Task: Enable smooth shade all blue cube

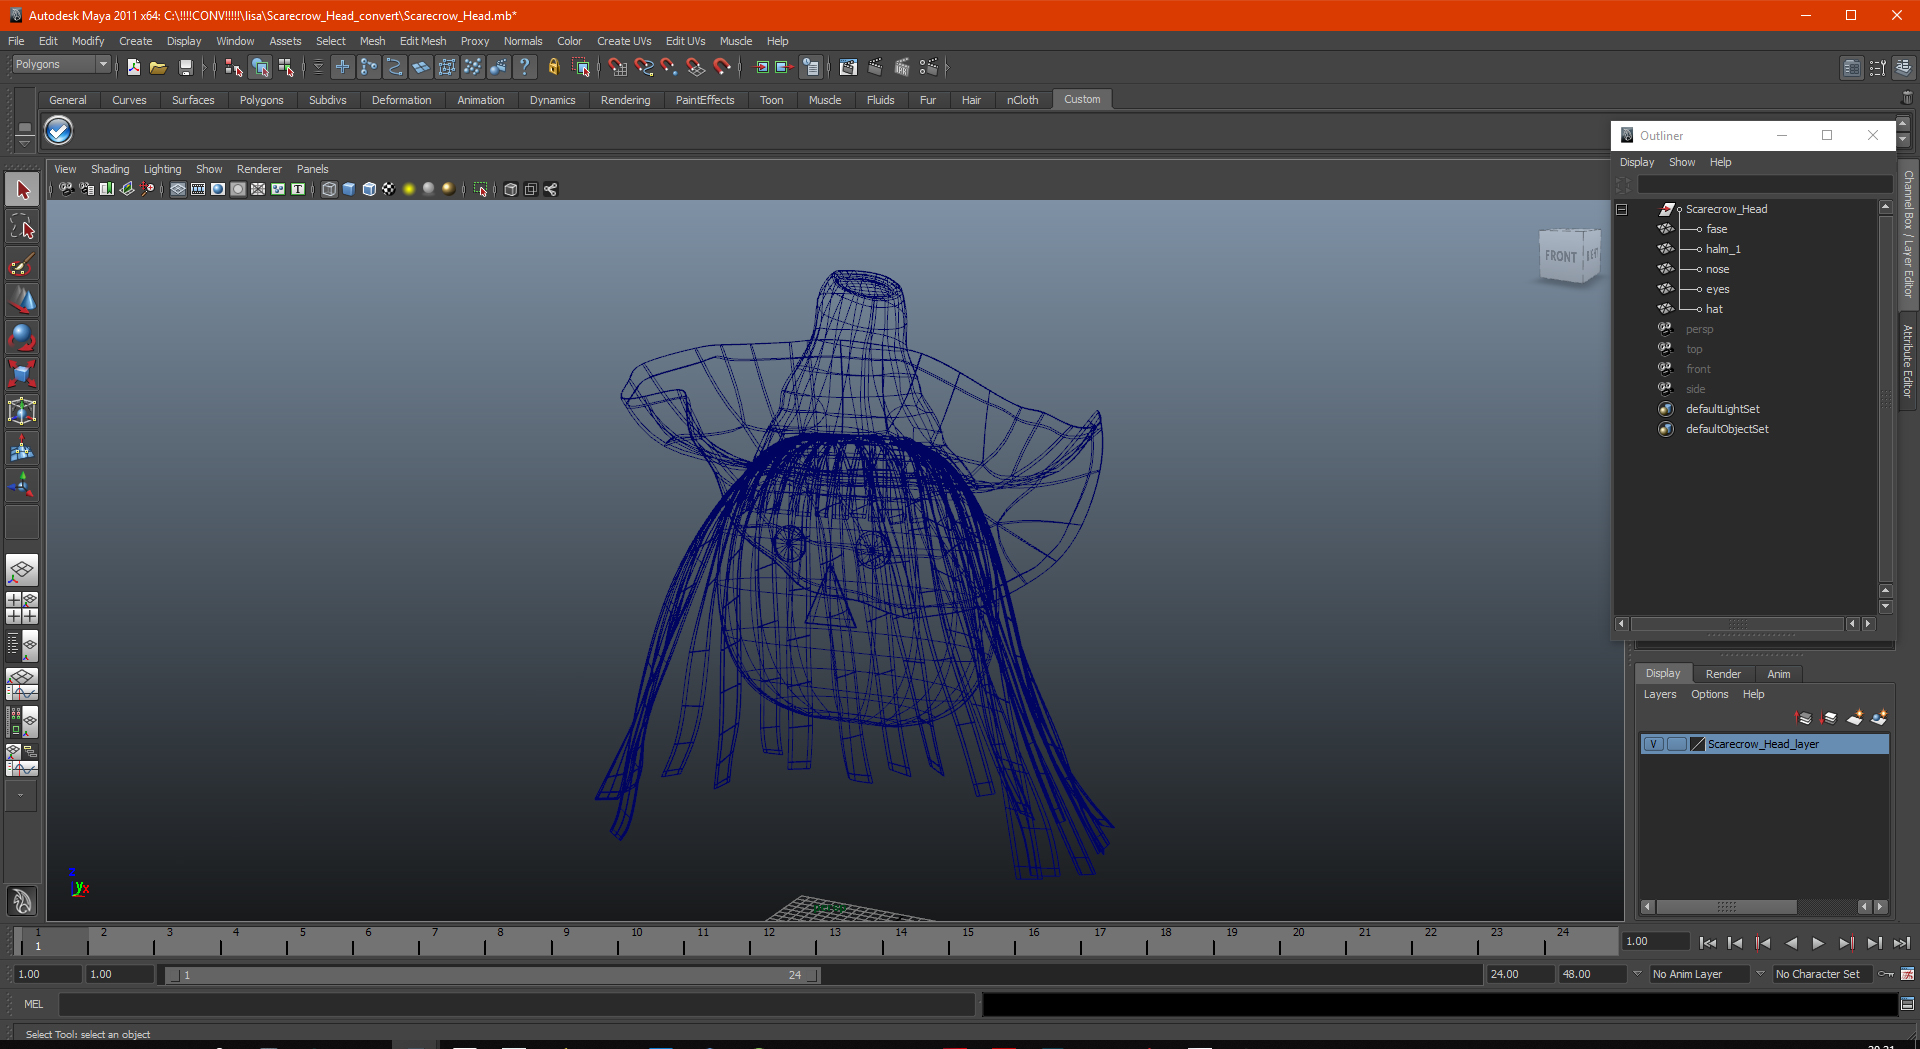Action: tap(349, 189)
